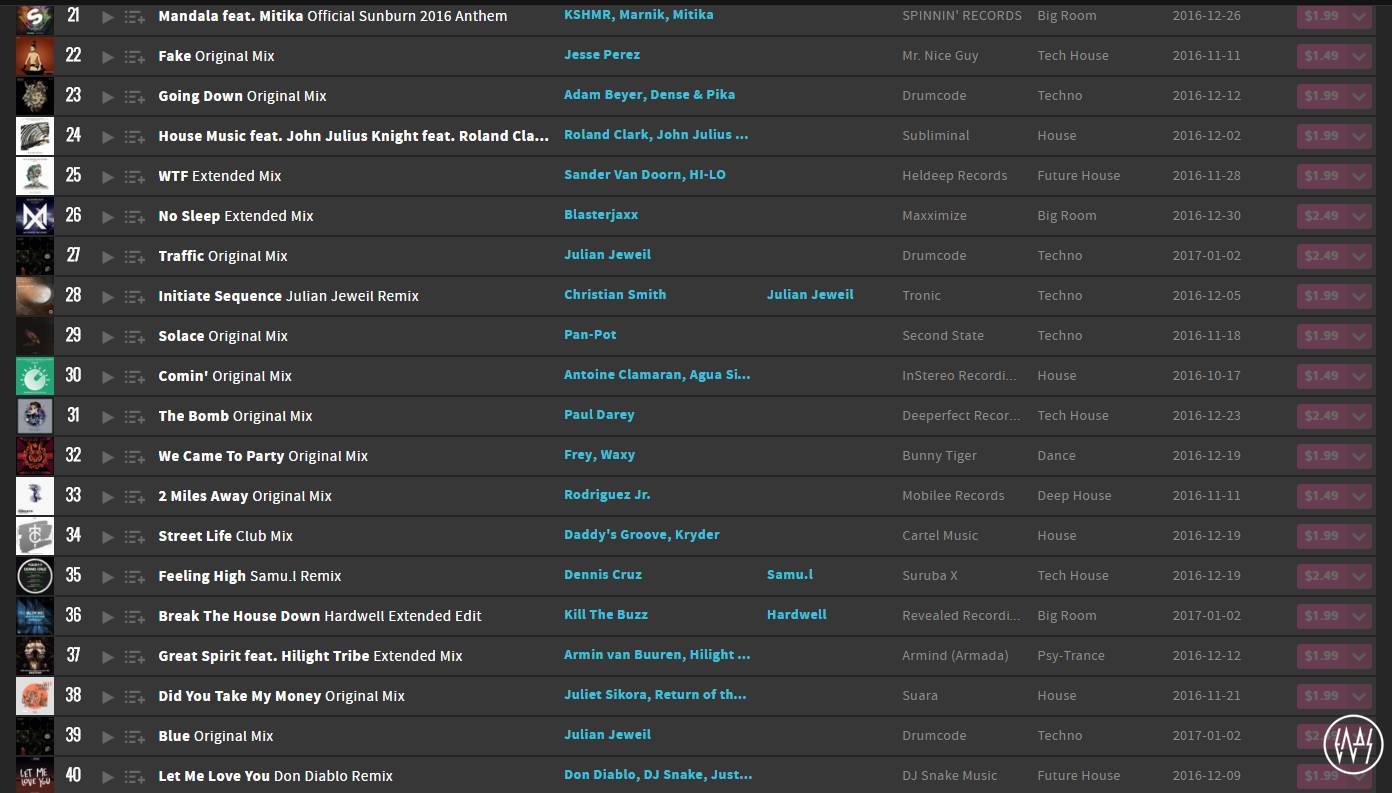Add Let Me Love You to queue
The height and width of the screenshot is (793, 1392).
click(135, 777)
